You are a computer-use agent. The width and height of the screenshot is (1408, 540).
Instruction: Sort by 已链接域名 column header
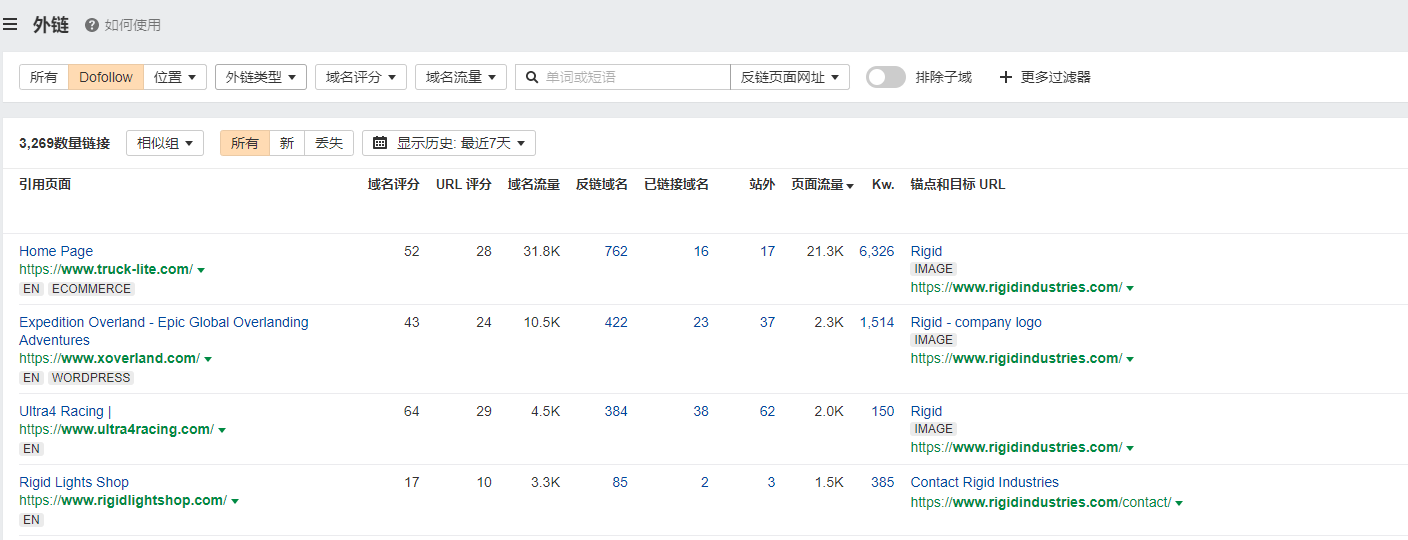(676, 184)
